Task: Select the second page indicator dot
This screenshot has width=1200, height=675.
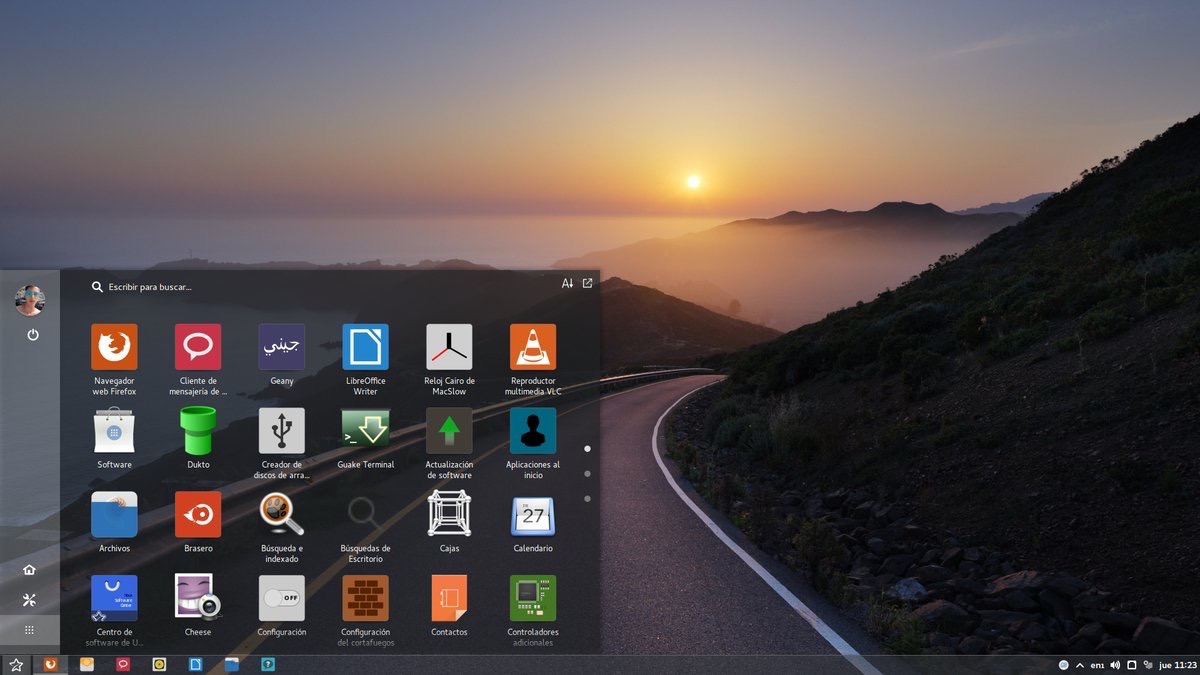Action: pos(588,471)
